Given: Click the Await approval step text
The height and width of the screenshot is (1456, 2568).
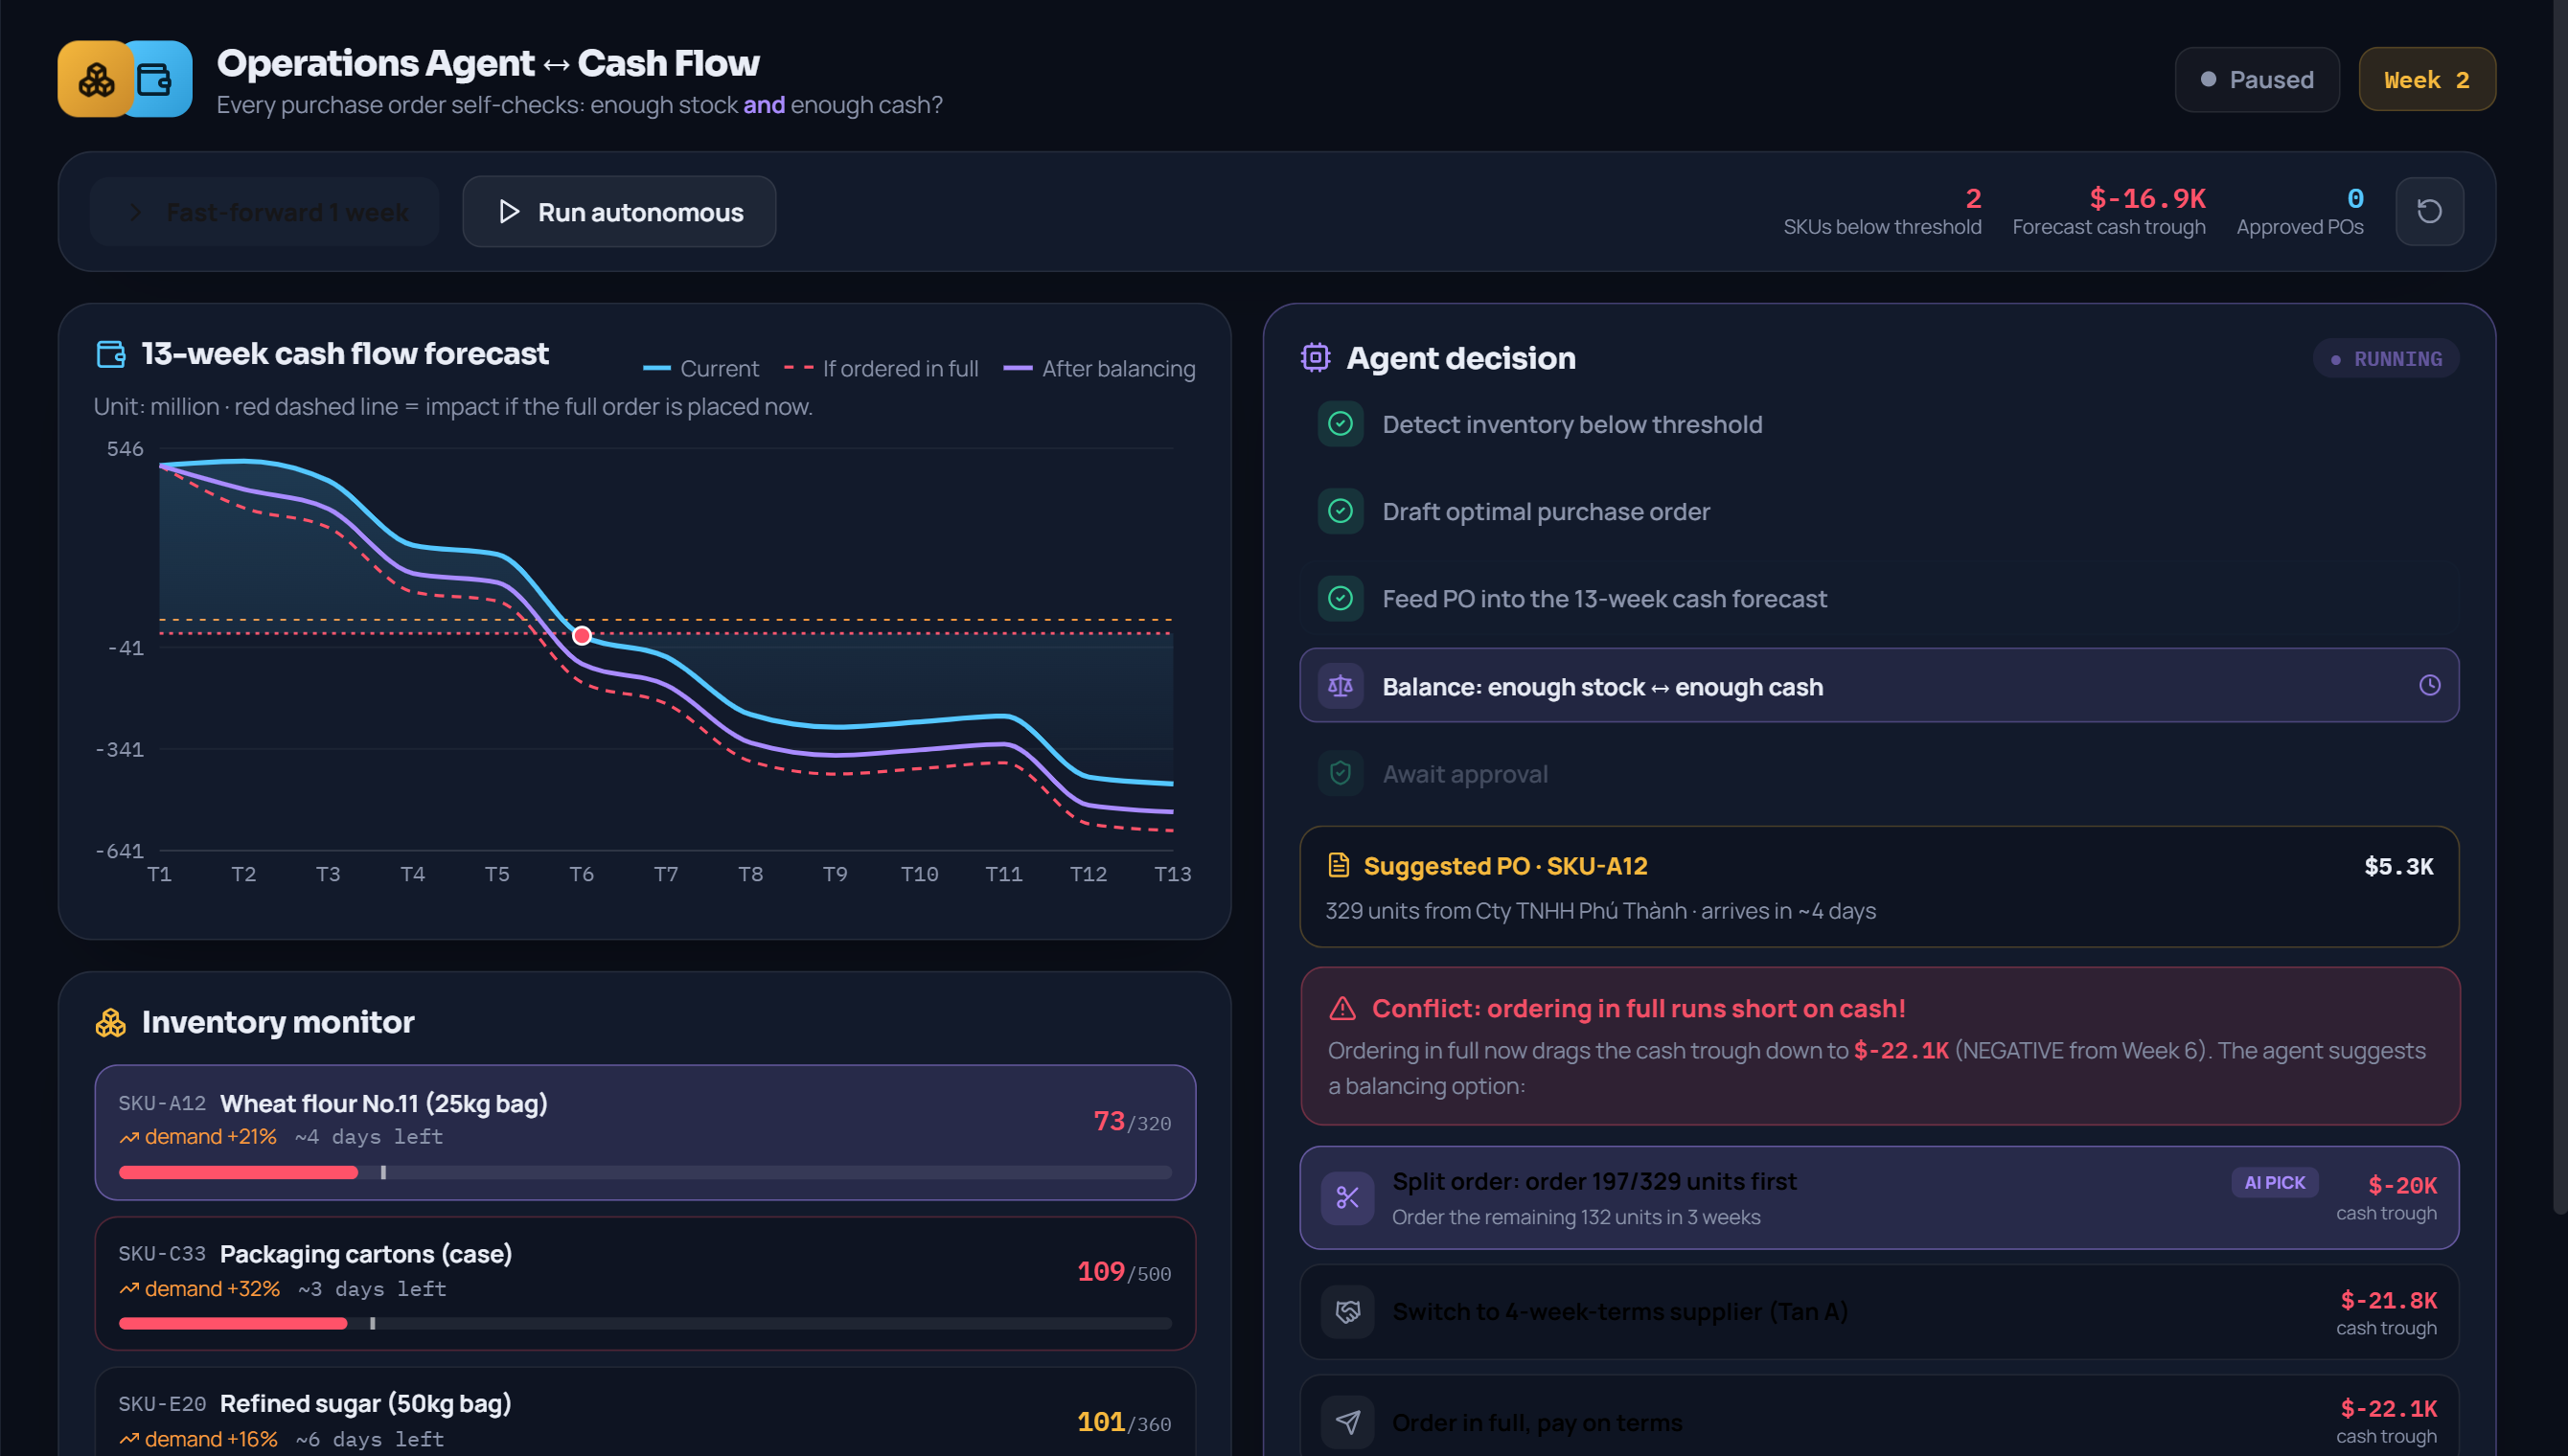Looking at the screenshot, I should [x=1465, y=773].
